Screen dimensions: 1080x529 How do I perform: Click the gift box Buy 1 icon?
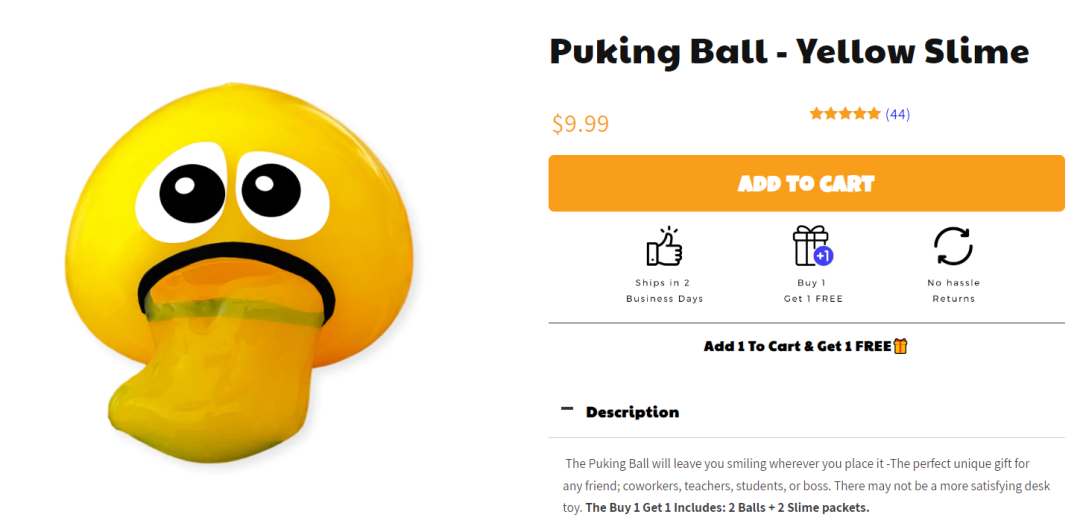coord(813,246)
